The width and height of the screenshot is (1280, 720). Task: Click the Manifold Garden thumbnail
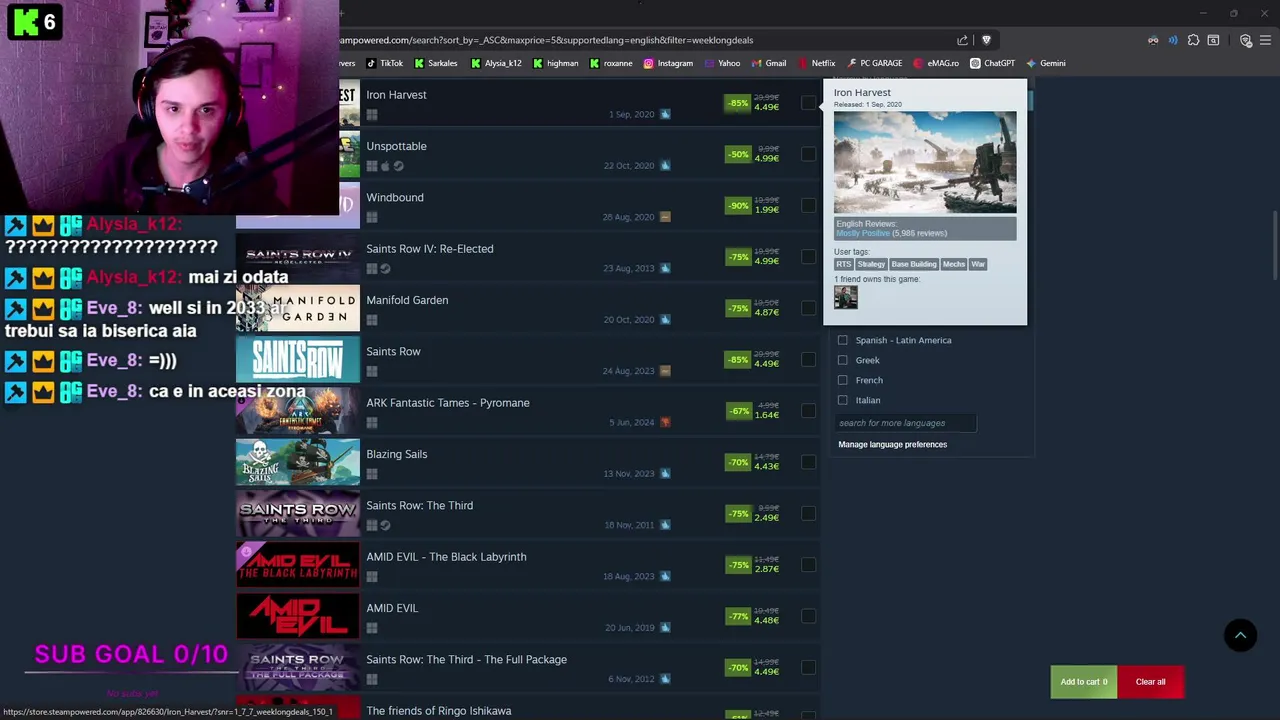coord(298,308)
